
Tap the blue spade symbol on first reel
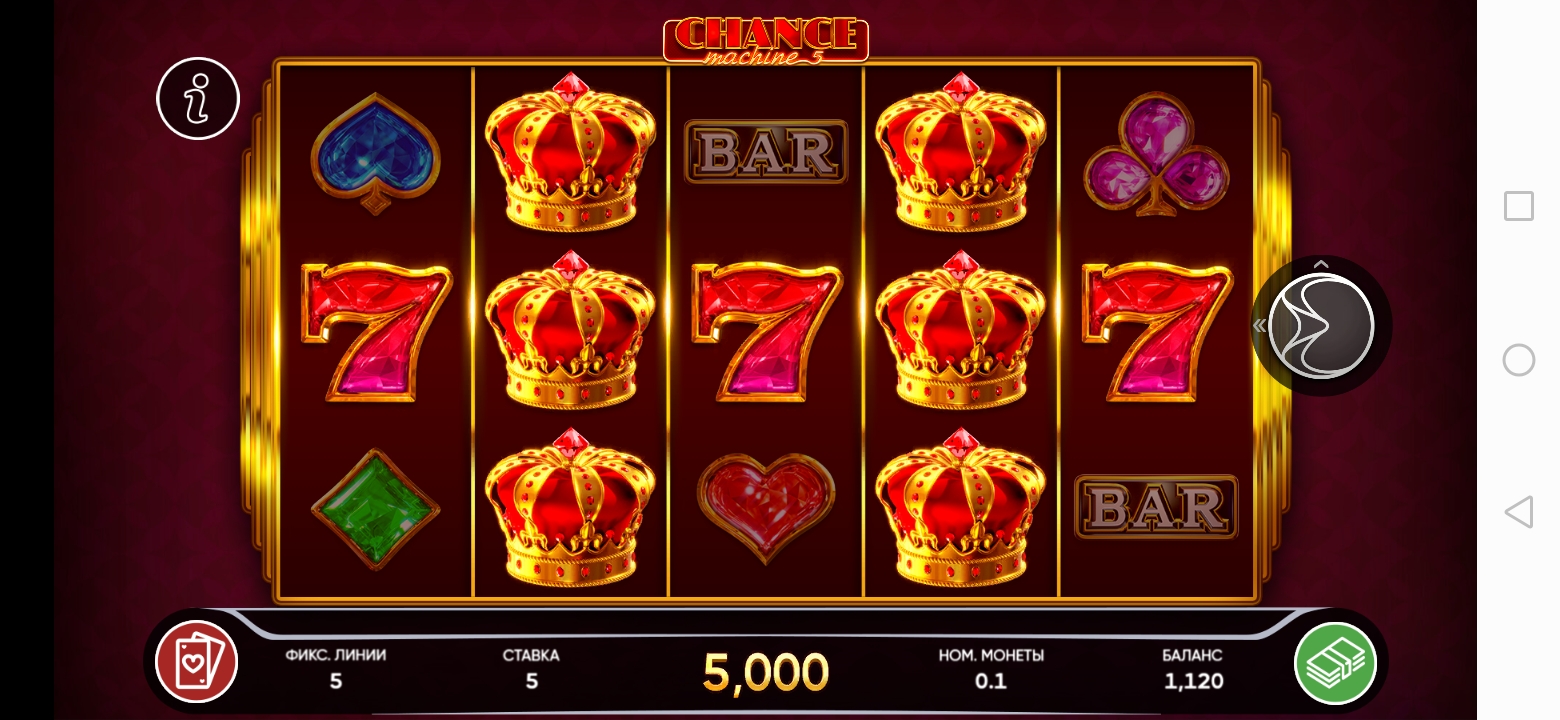coord(376,153)
